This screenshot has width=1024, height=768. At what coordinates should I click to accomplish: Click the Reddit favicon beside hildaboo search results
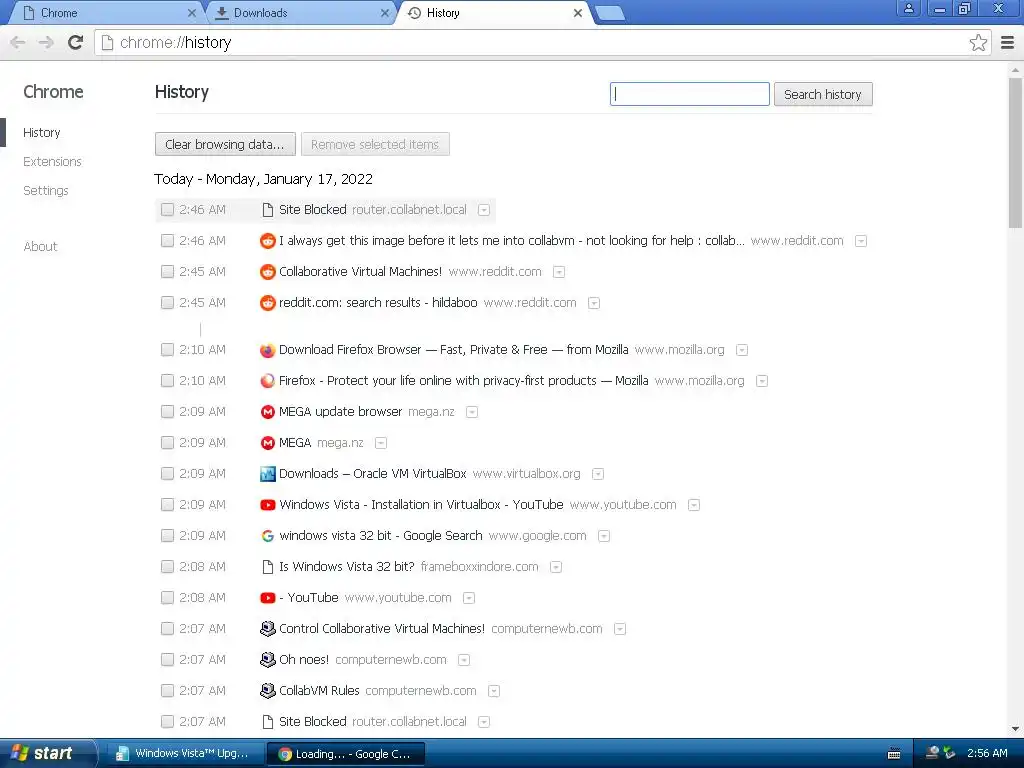click(268, 303)
